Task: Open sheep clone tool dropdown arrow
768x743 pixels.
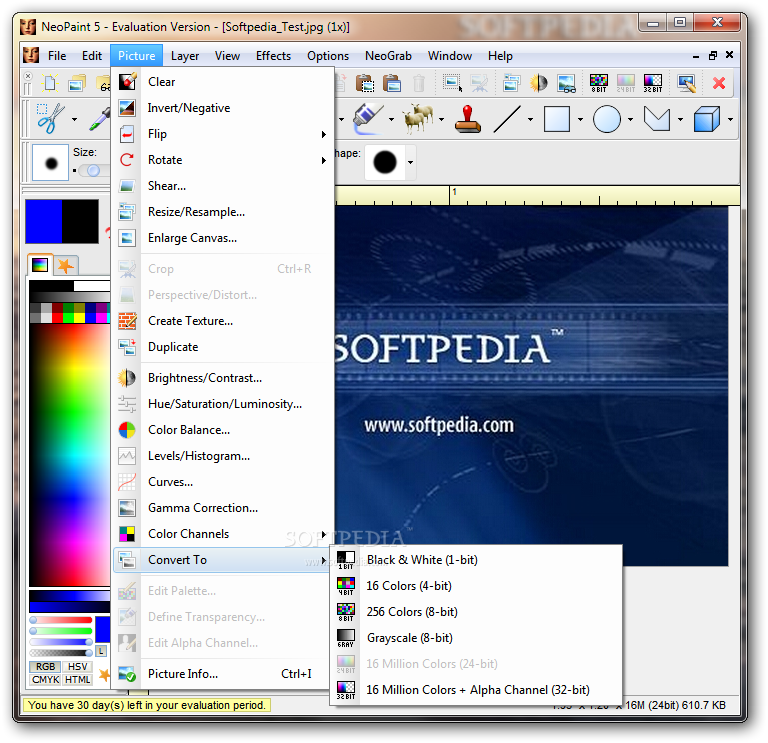Action: [x=441, y=119]
